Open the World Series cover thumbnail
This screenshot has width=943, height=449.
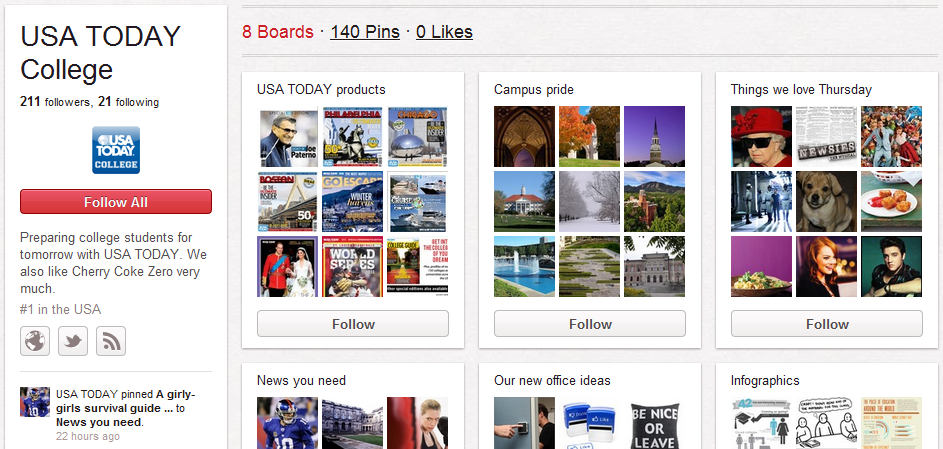(x=353, y=266)
